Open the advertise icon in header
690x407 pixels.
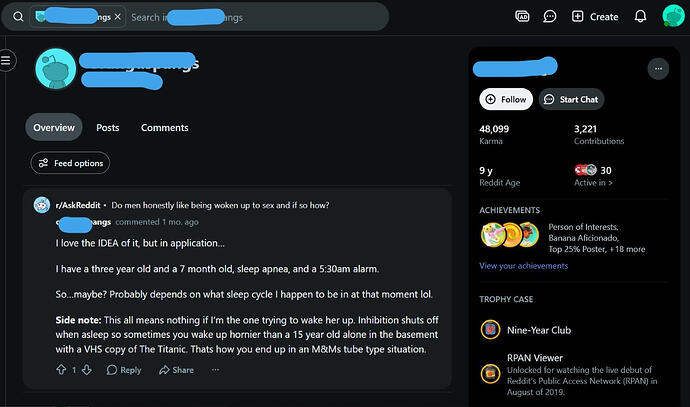[522, 17]
